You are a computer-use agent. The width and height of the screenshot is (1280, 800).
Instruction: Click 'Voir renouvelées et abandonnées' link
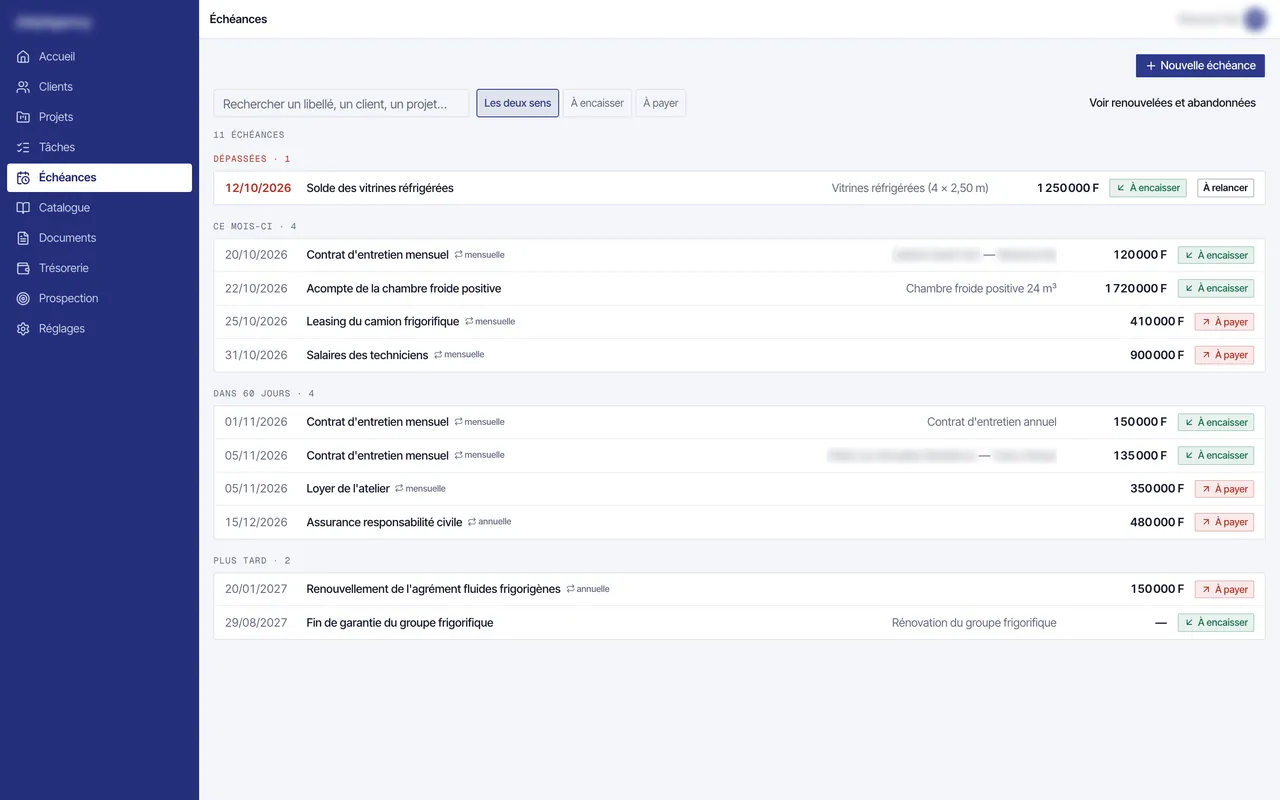coord(1172,103)
